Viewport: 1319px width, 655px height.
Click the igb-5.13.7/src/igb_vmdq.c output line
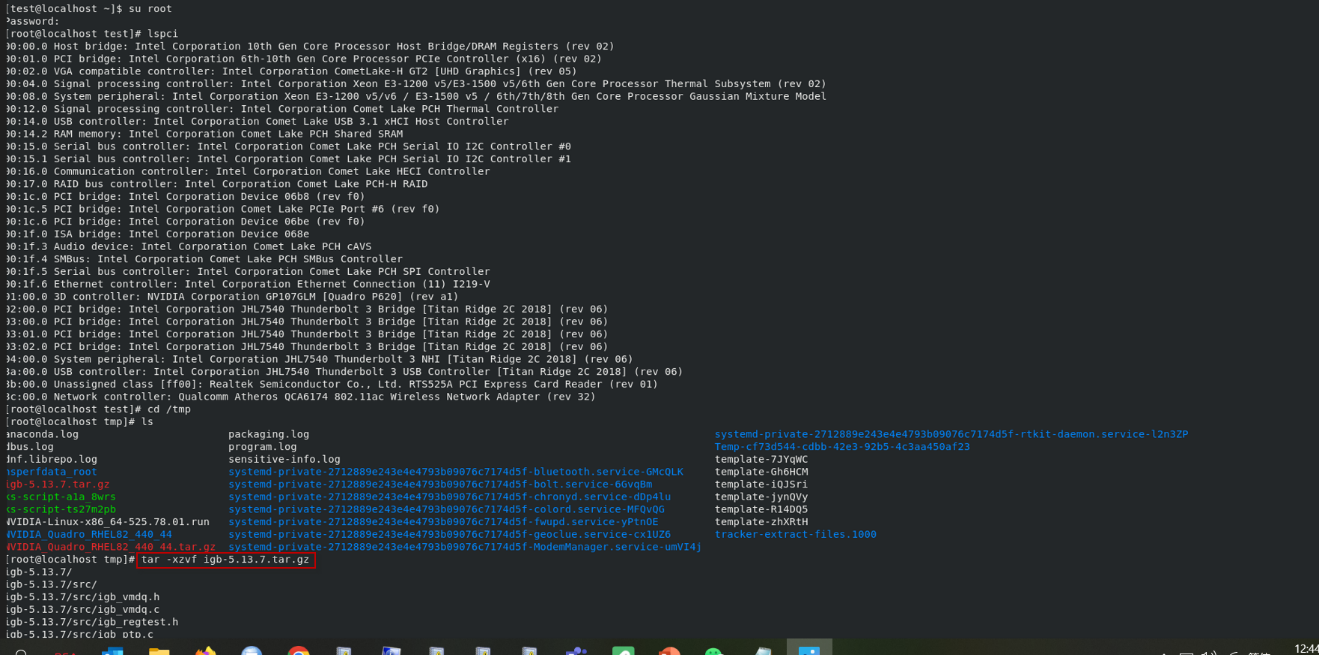(82, 609)
